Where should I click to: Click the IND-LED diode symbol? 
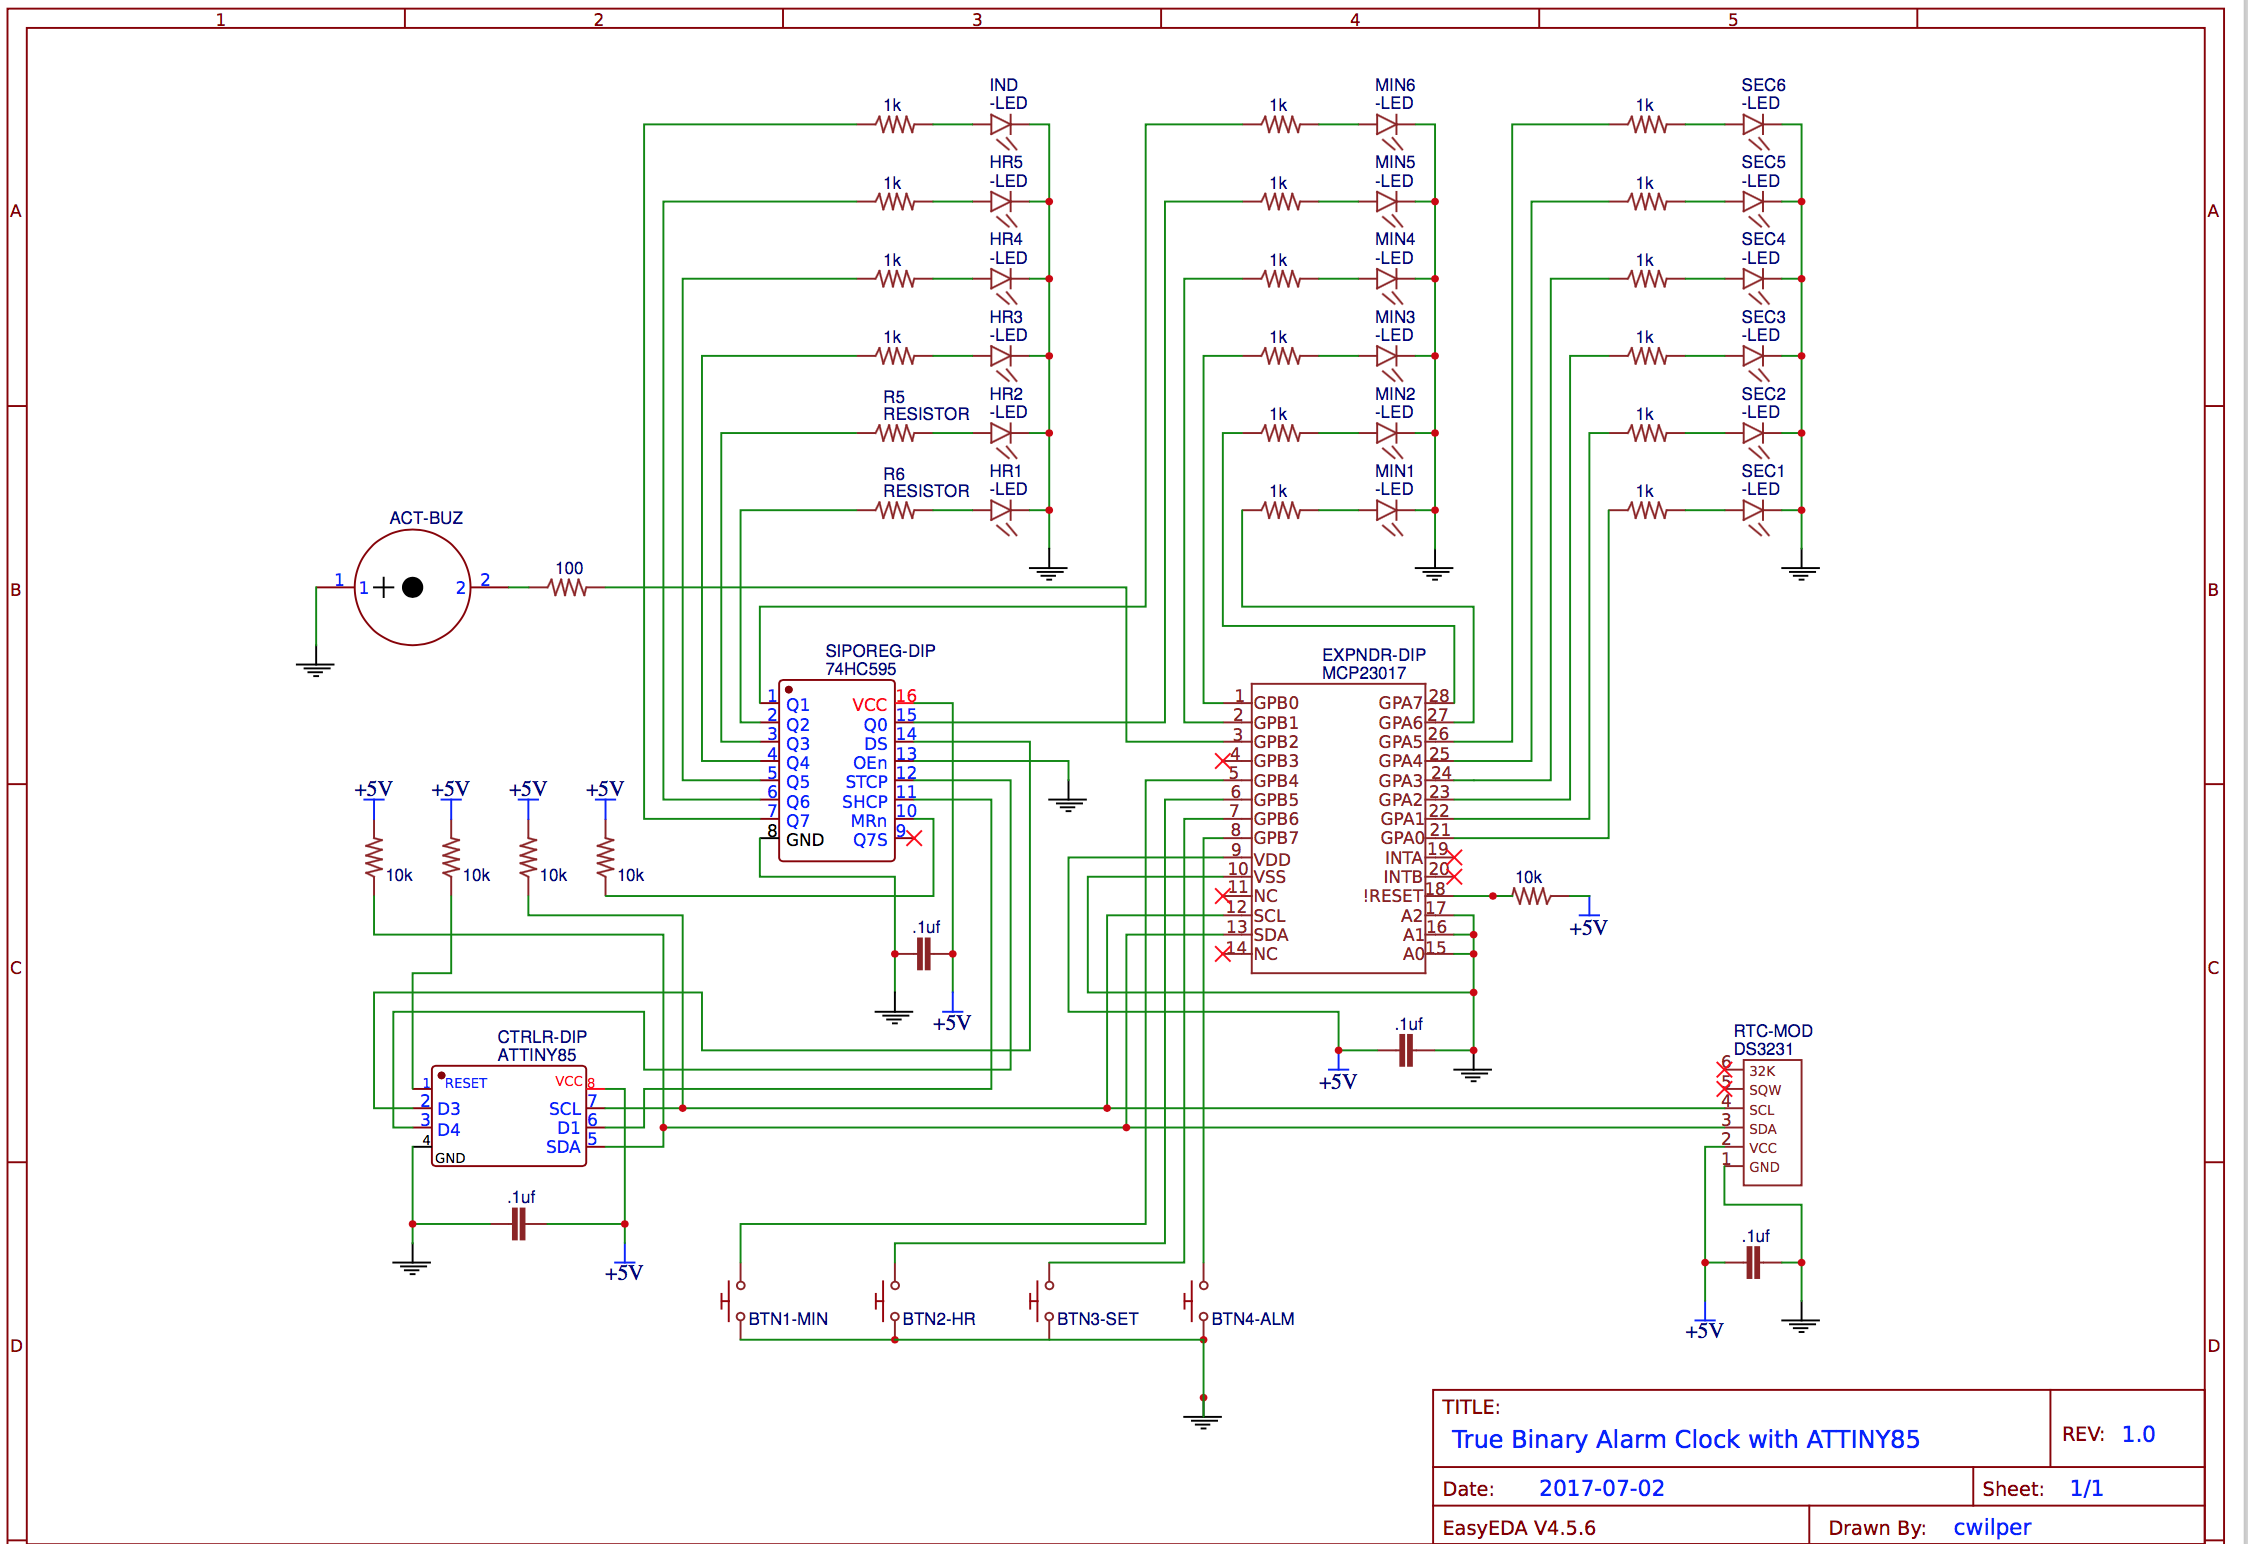[1001, 125]
